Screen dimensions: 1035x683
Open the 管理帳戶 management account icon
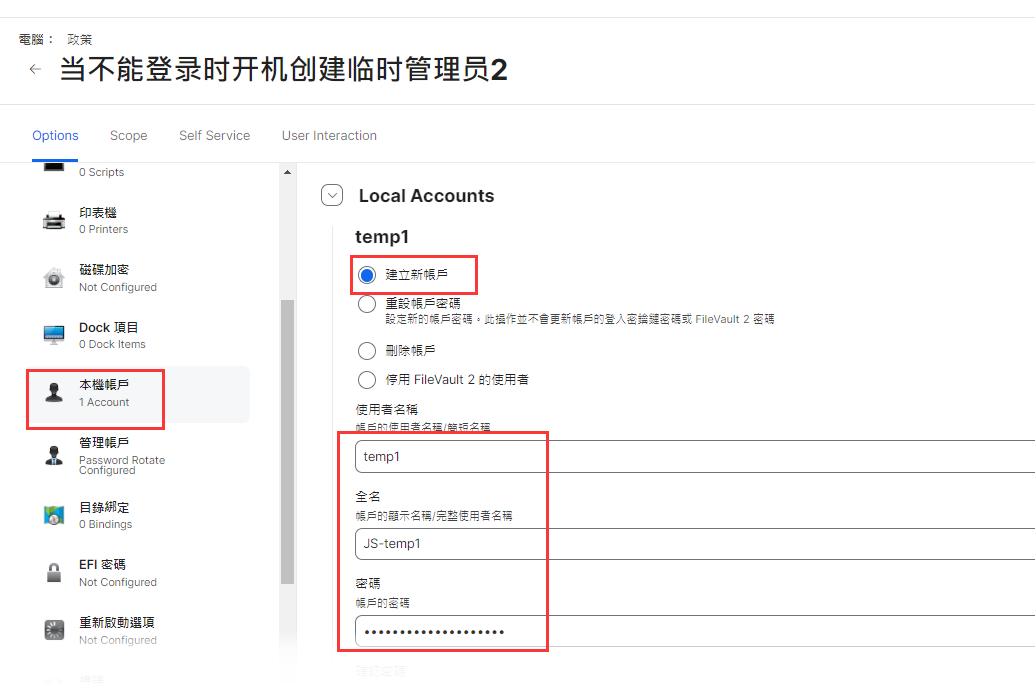[54, 456]
